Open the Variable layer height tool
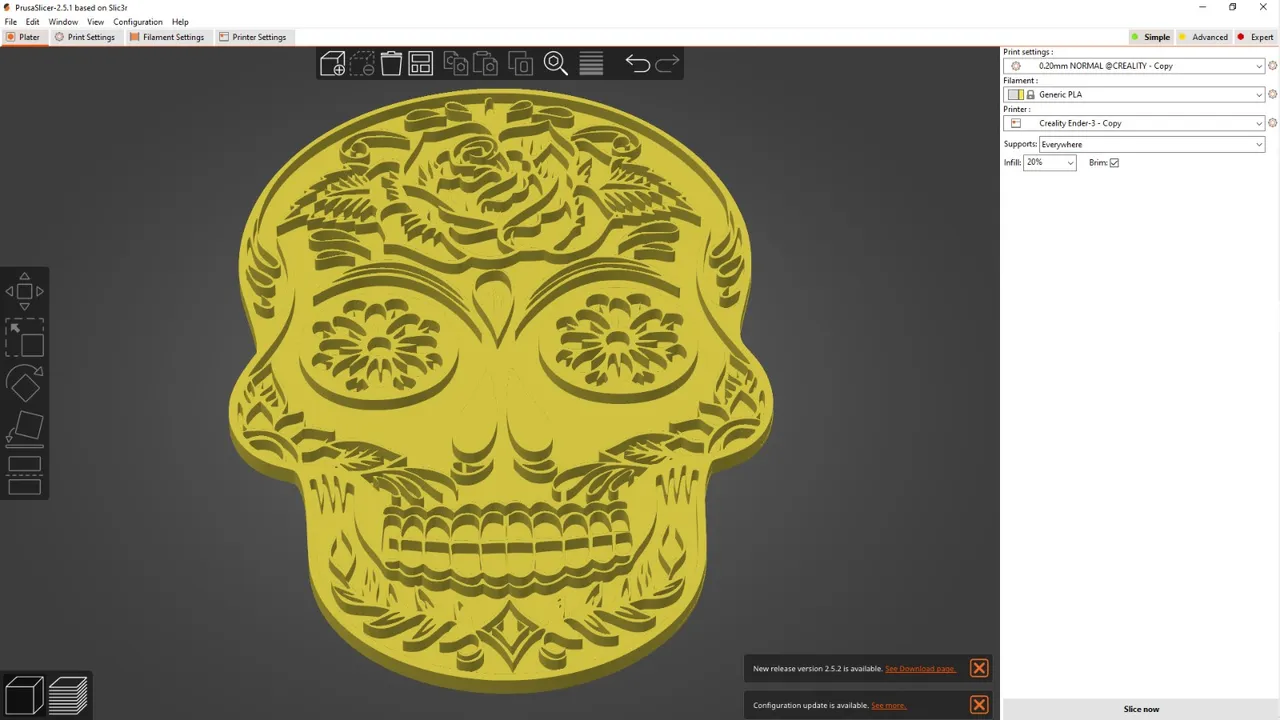The height and width of the screenshot is (720, 1280). (x=590, y=63)
